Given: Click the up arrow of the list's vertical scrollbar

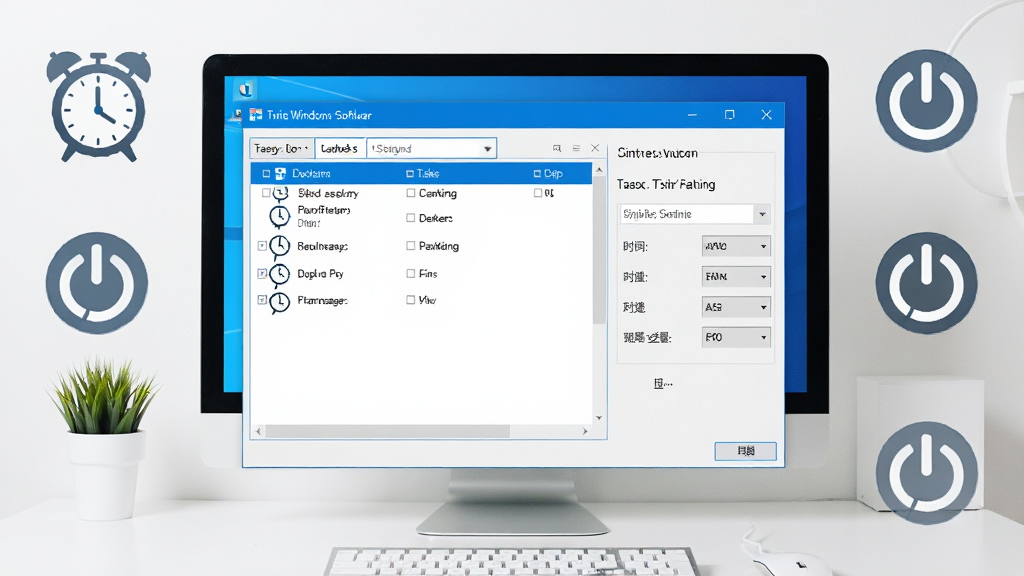Looking at the screenshot, I should pos(600,170).
